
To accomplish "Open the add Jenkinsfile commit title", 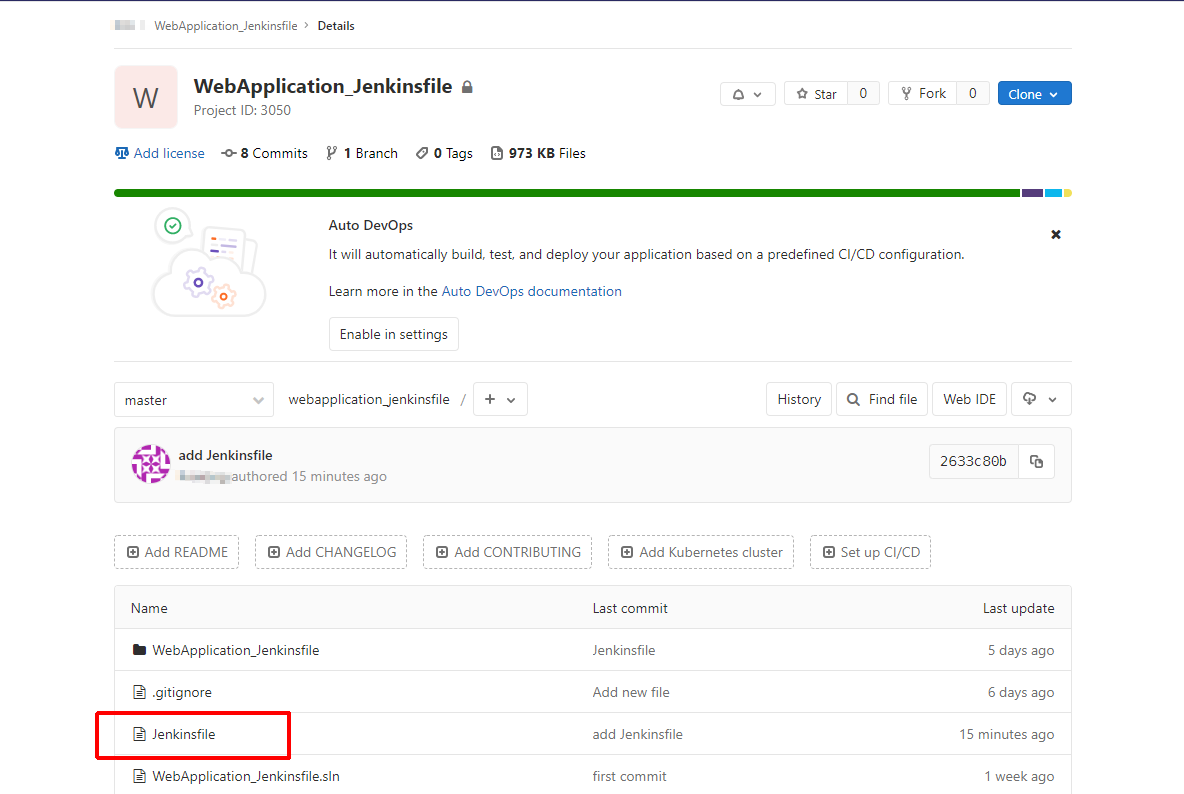I will pos(225,455).
